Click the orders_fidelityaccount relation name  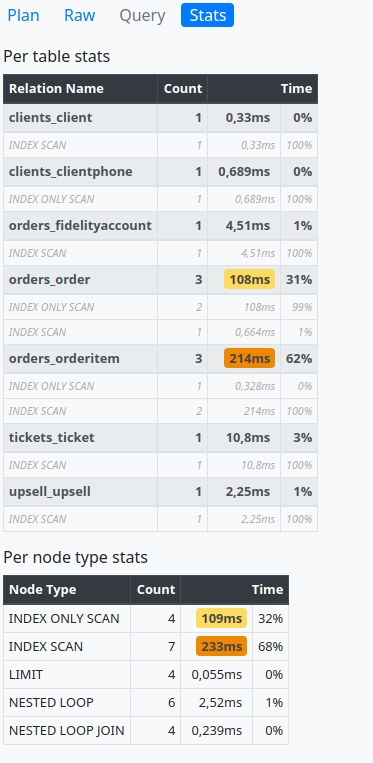[x=80, y=226]
